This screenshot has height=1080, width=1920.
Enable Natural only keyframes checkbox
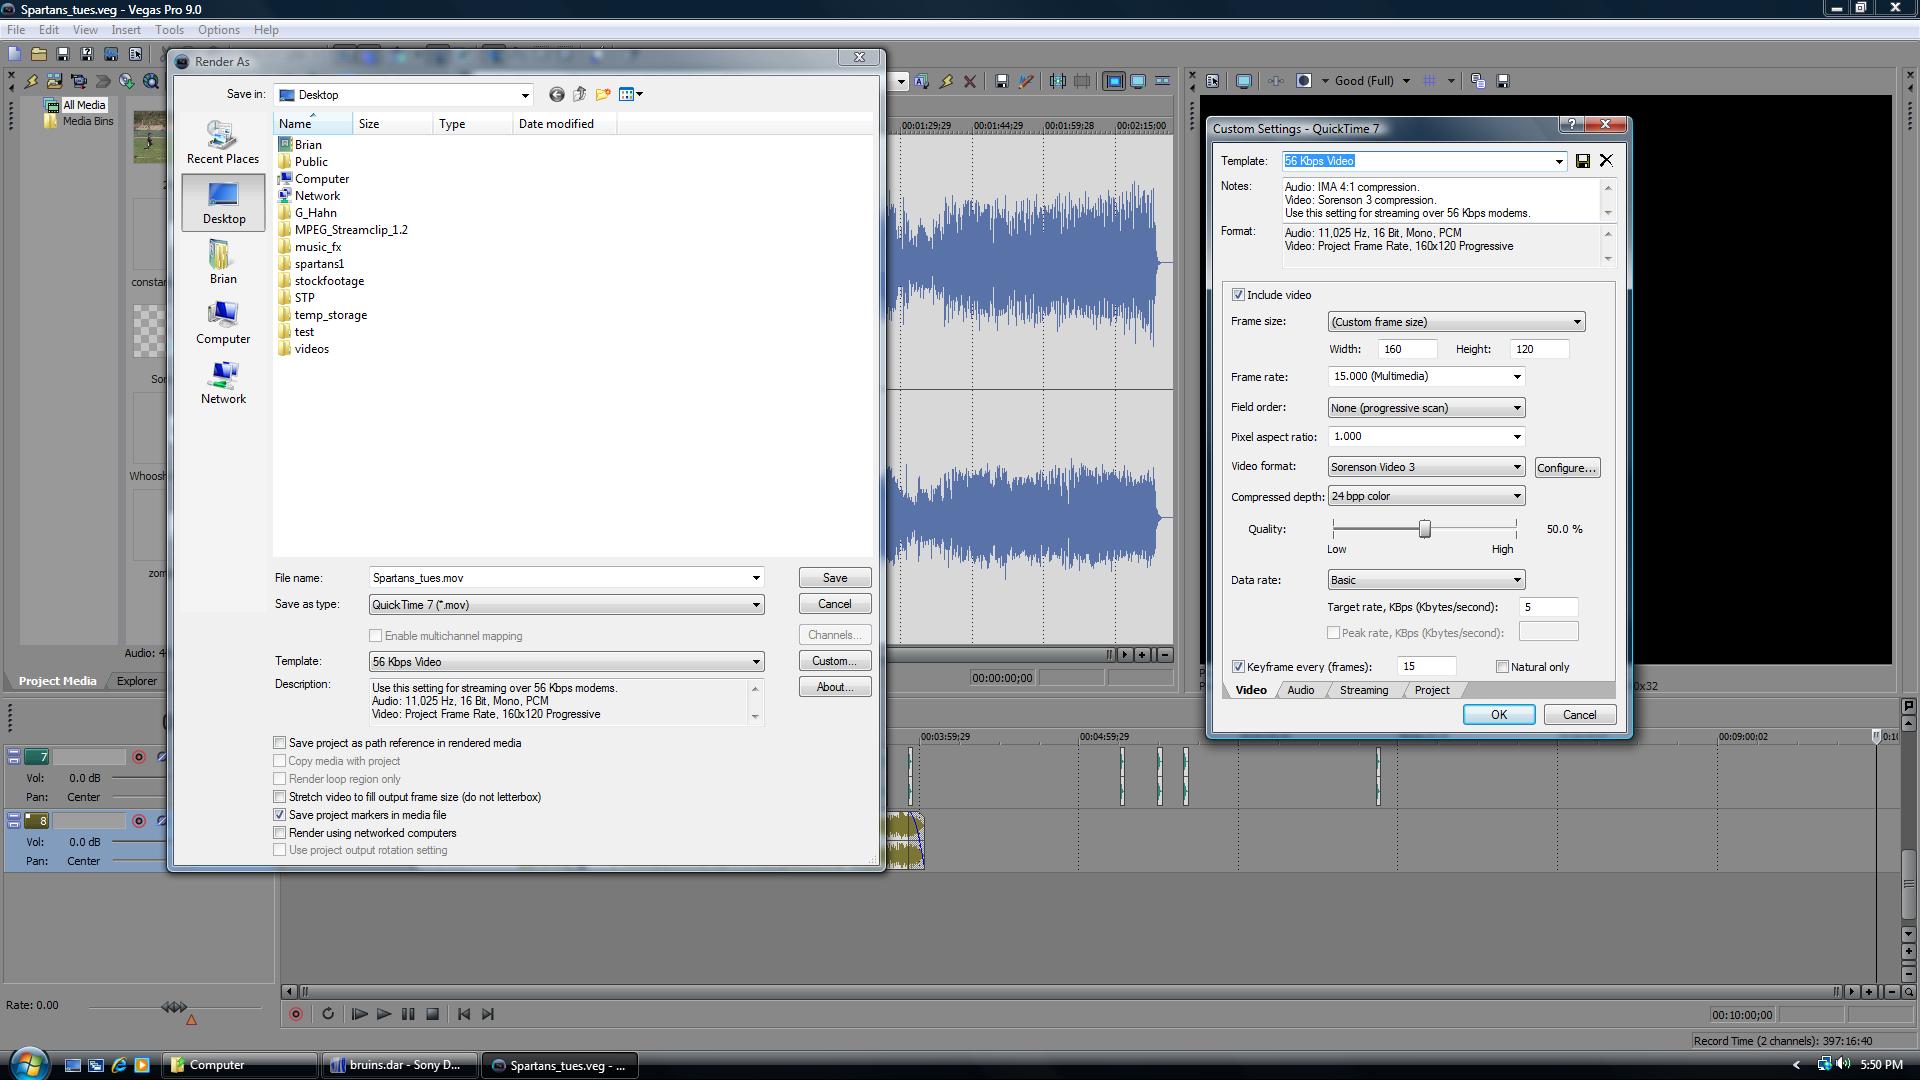coord(1502,667)
